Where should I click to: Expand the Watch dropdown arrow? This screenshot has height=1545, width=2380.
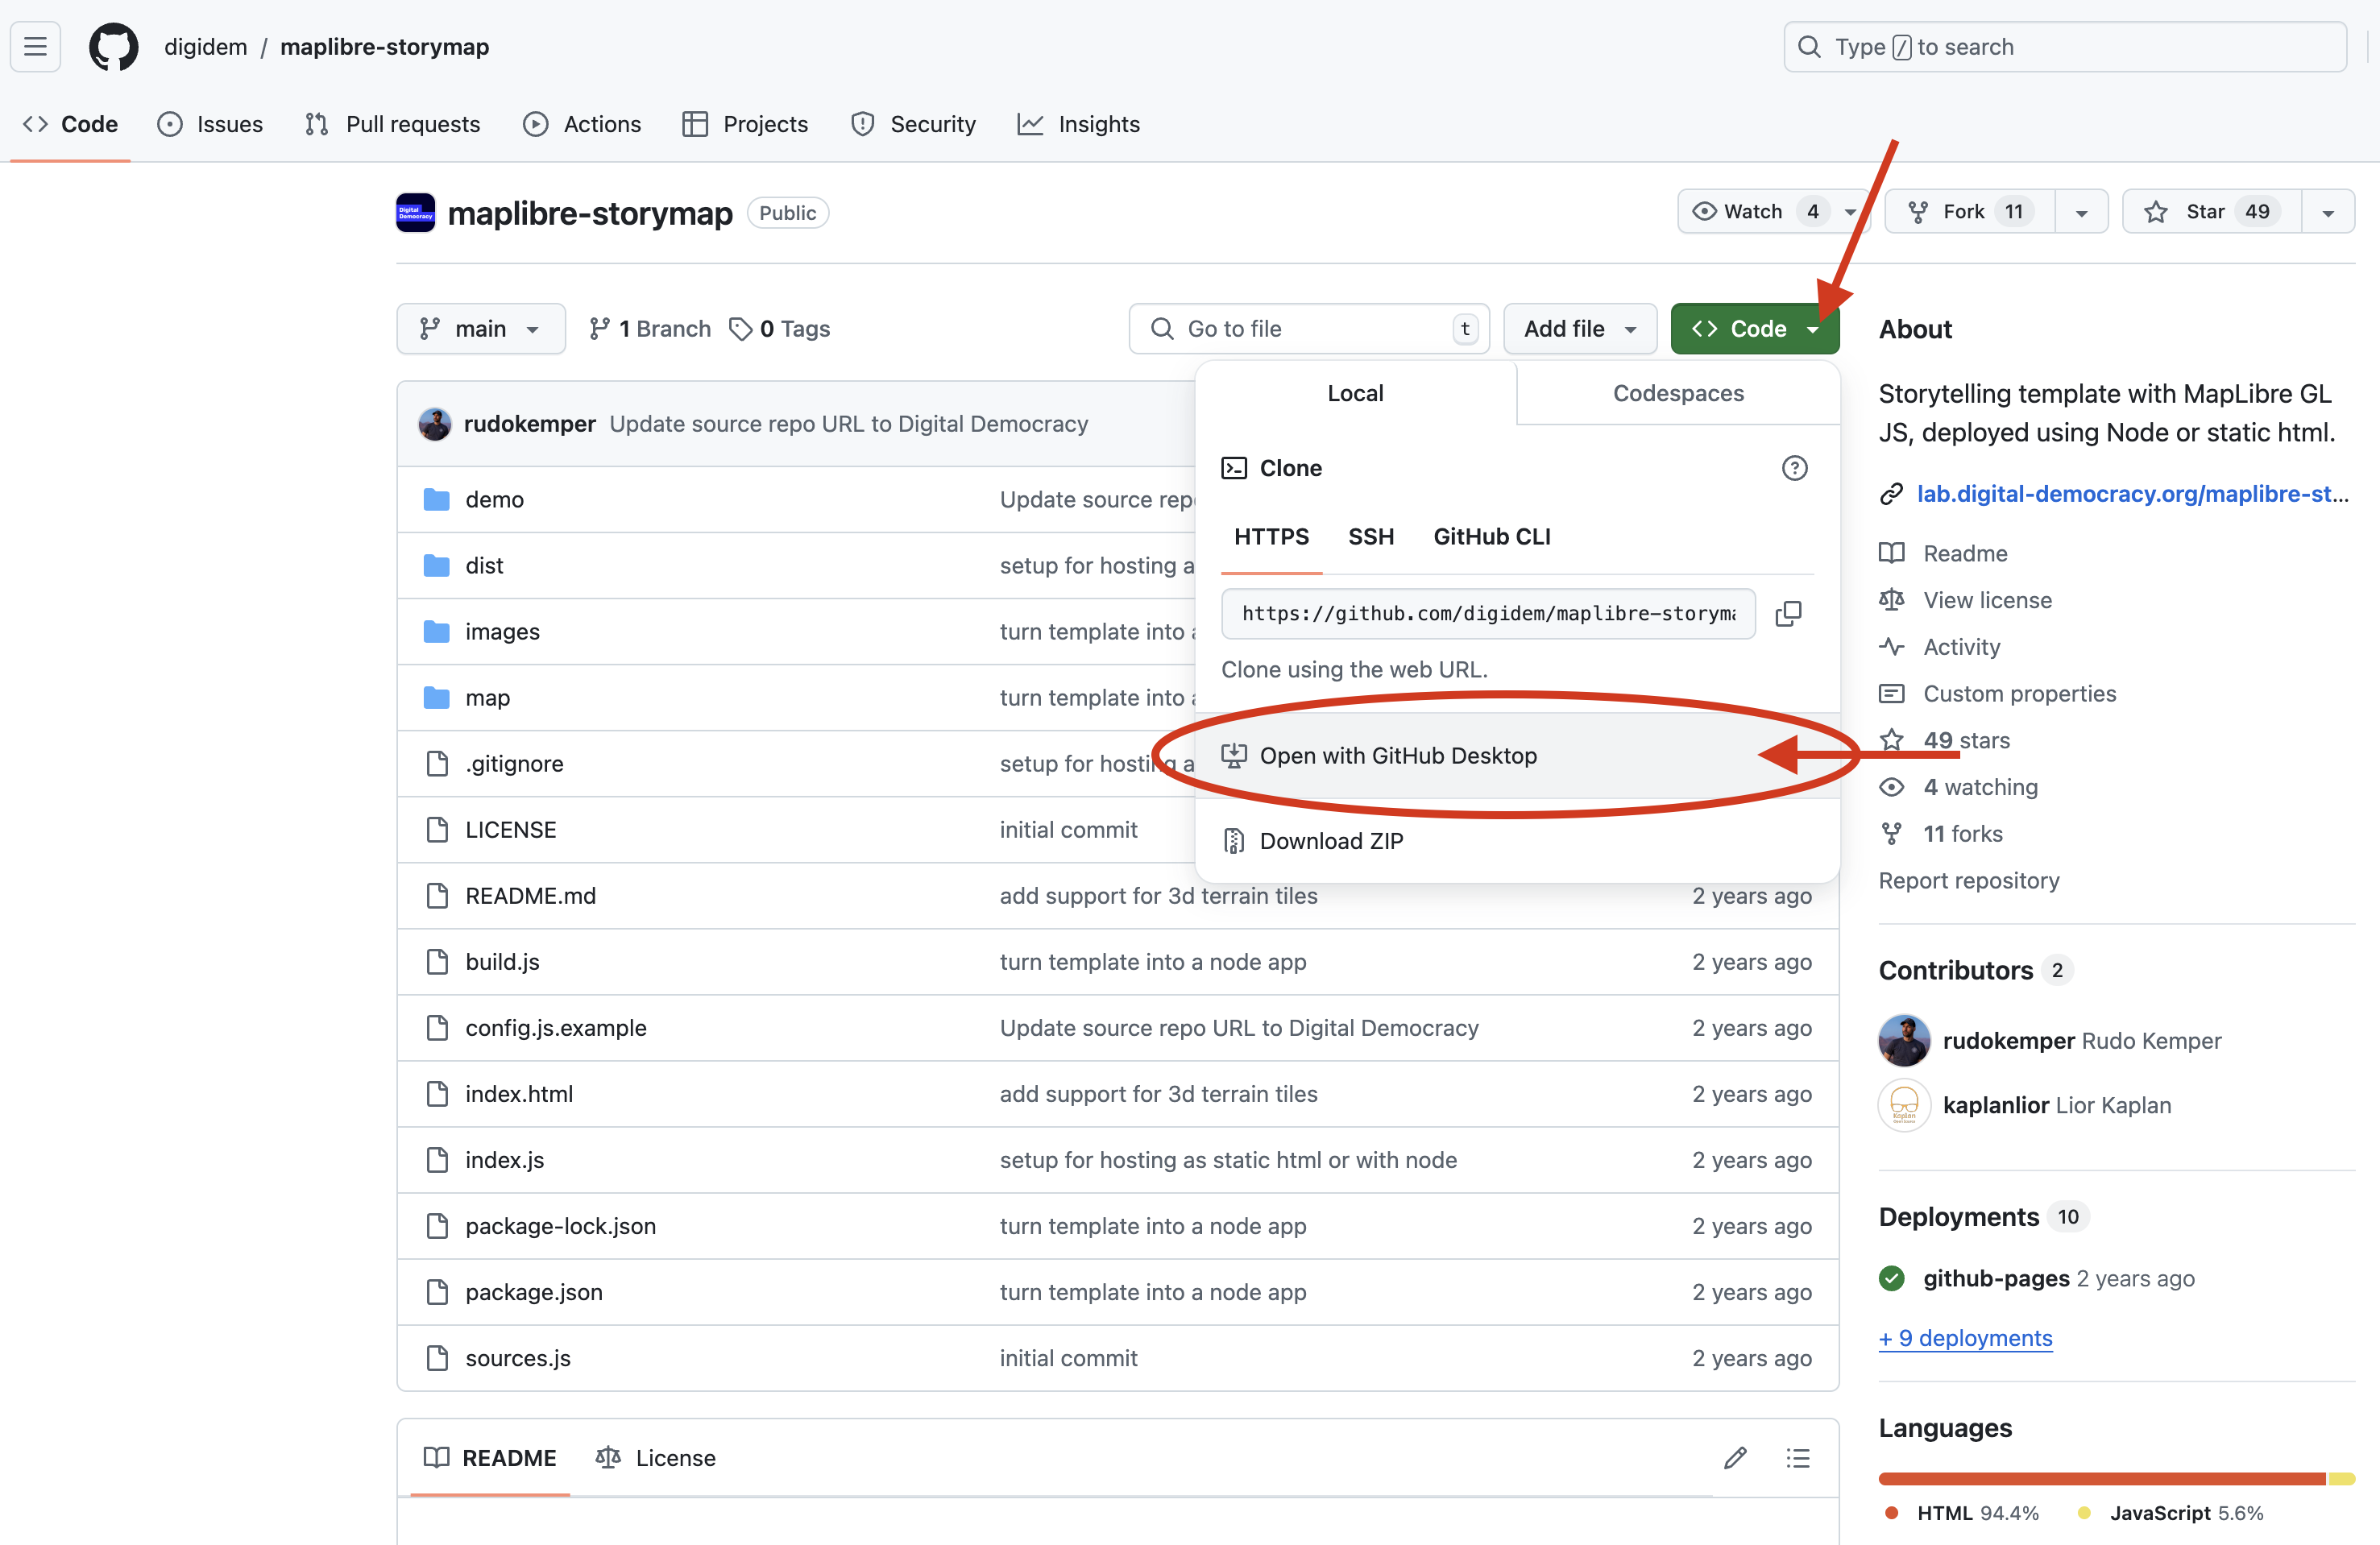[x=1850, y=211]
